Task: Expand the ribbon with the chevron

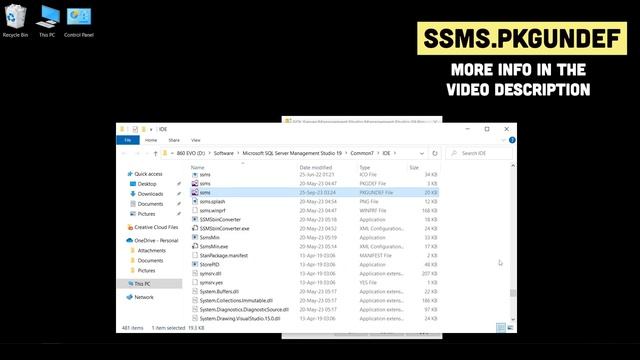Action: click(x=503, y=140)
